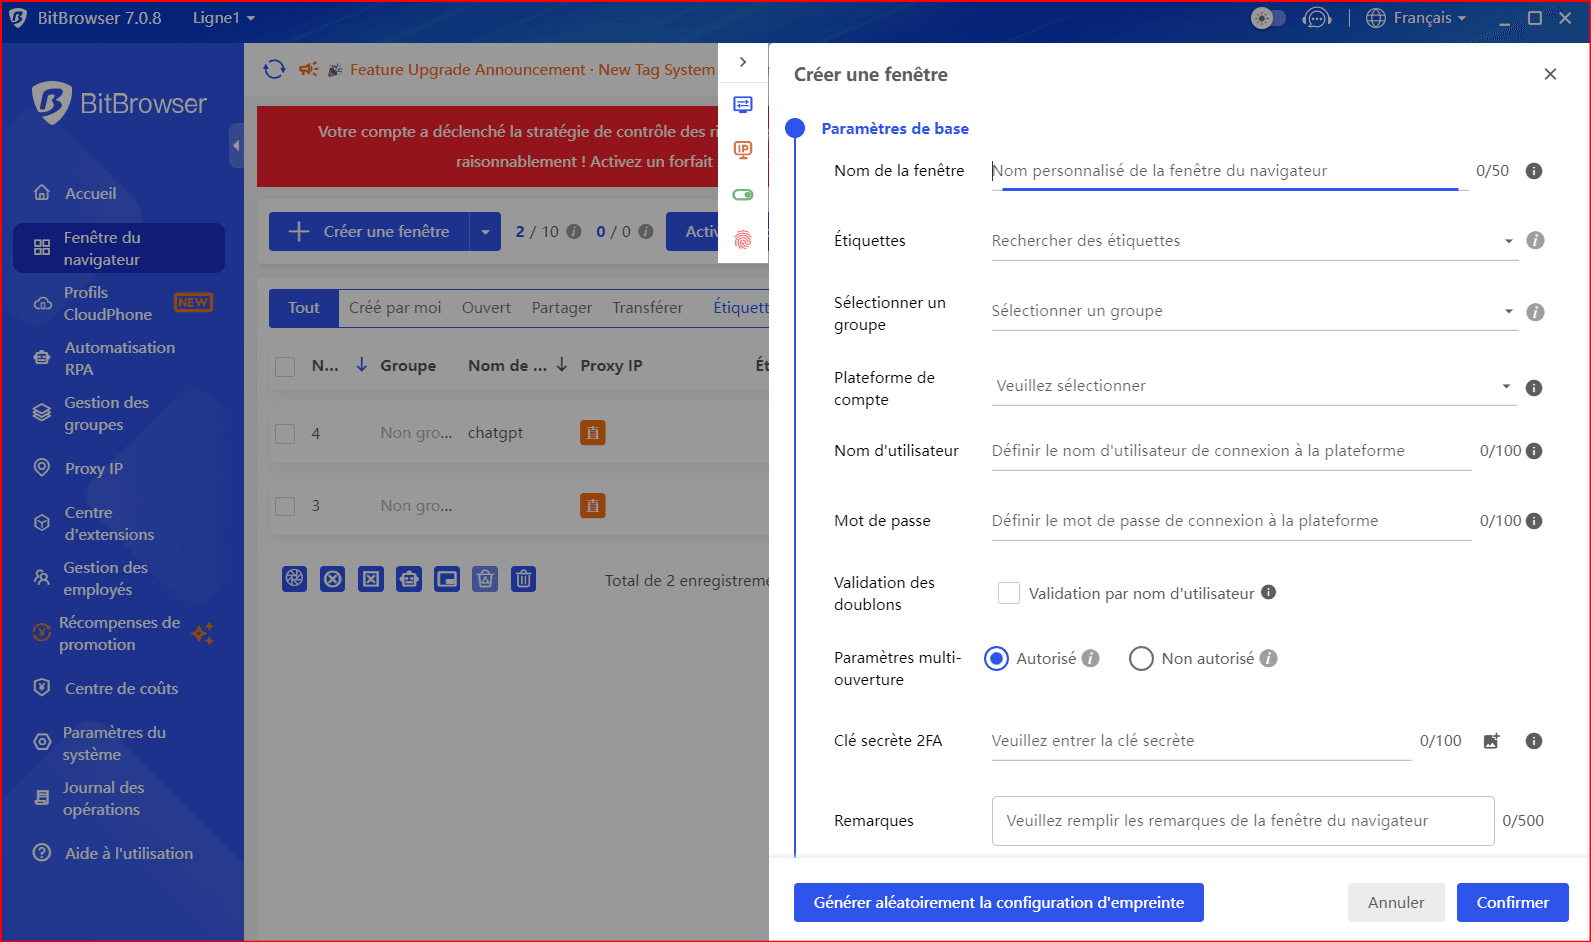Select the Non autorisé radio option
The image size is (1591, 942).
[1141, 659]
